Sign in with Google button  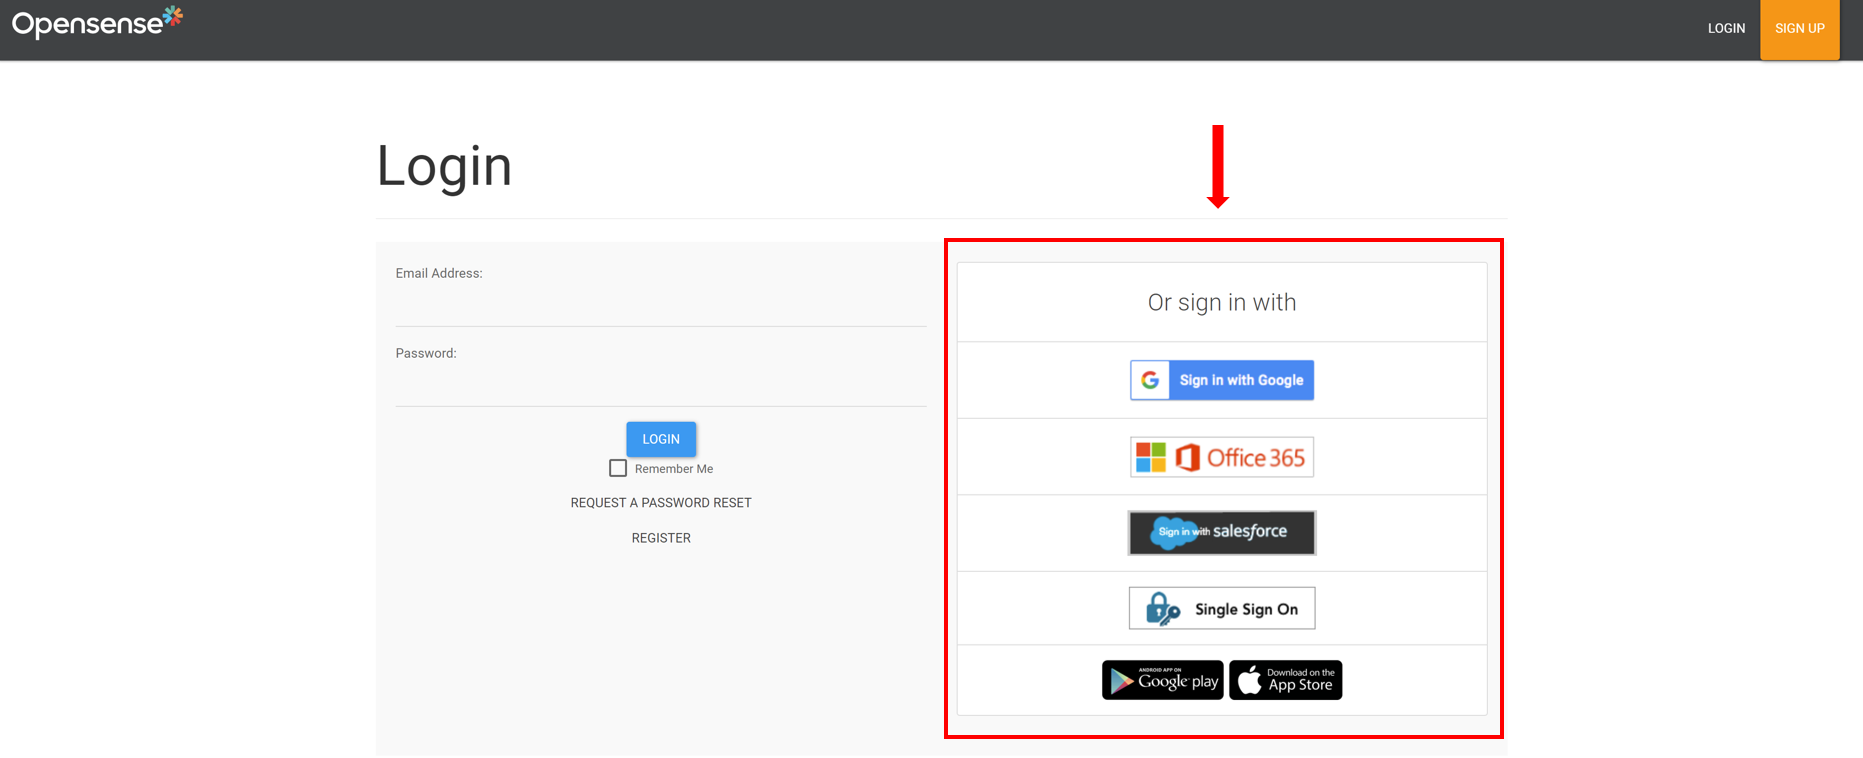(x=1222, y=380)
